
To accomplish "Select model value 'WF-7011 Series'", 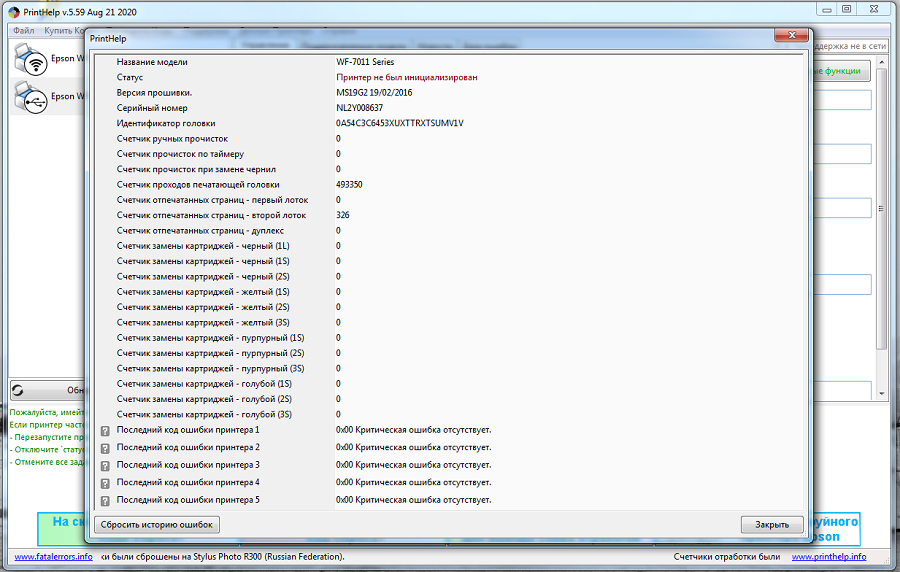I will pos(365,62).
